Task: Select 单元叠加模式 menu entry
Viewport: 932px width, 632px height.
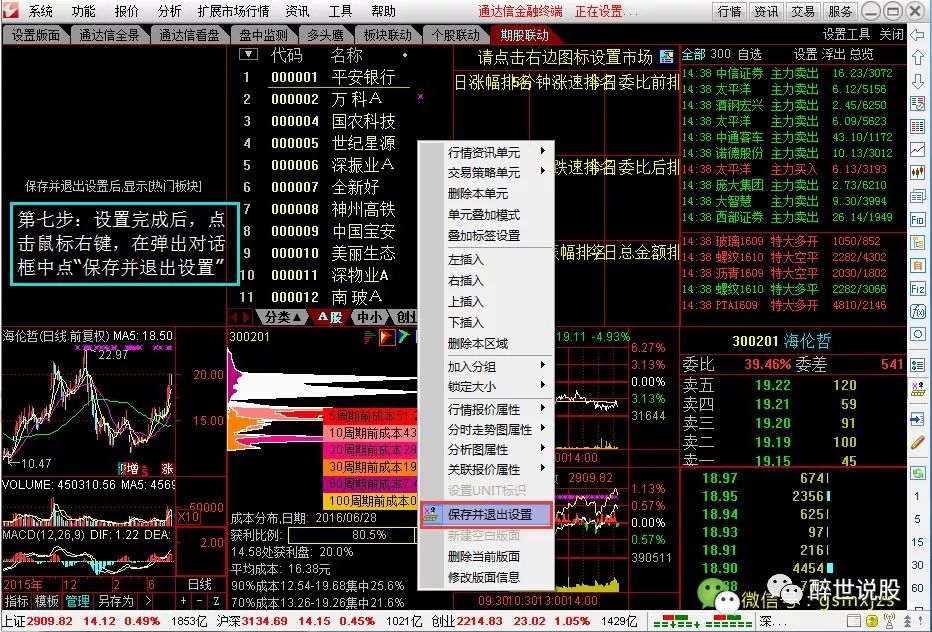Action: point(486,215)
